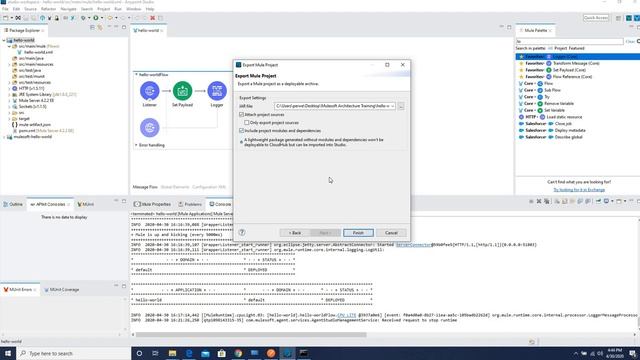Click Collapse All icon in Package Explorer
Screen dimensions: 640x360
pos(92,27)
